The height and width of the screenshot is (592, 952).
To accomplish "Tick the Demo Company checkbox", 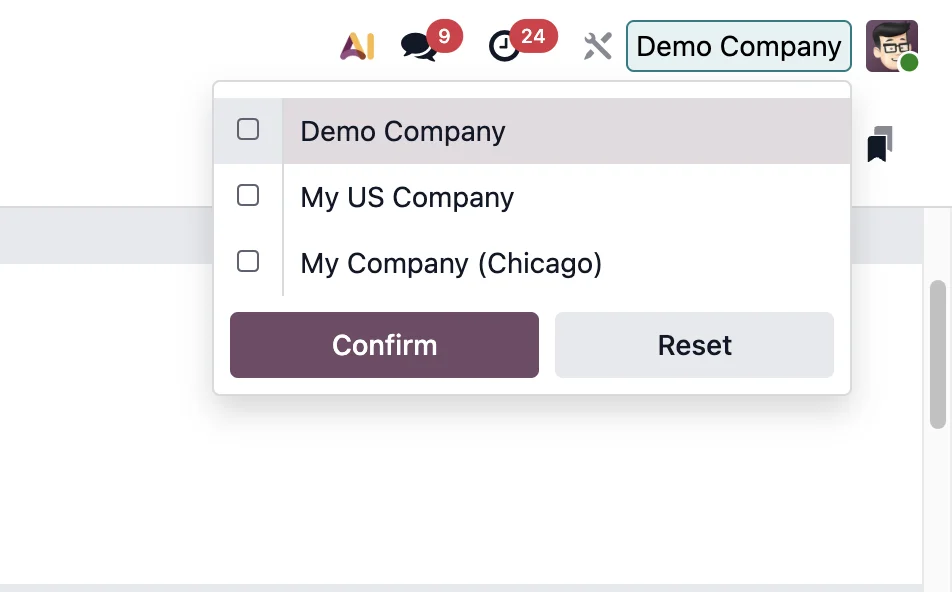I will click(248, 129).
